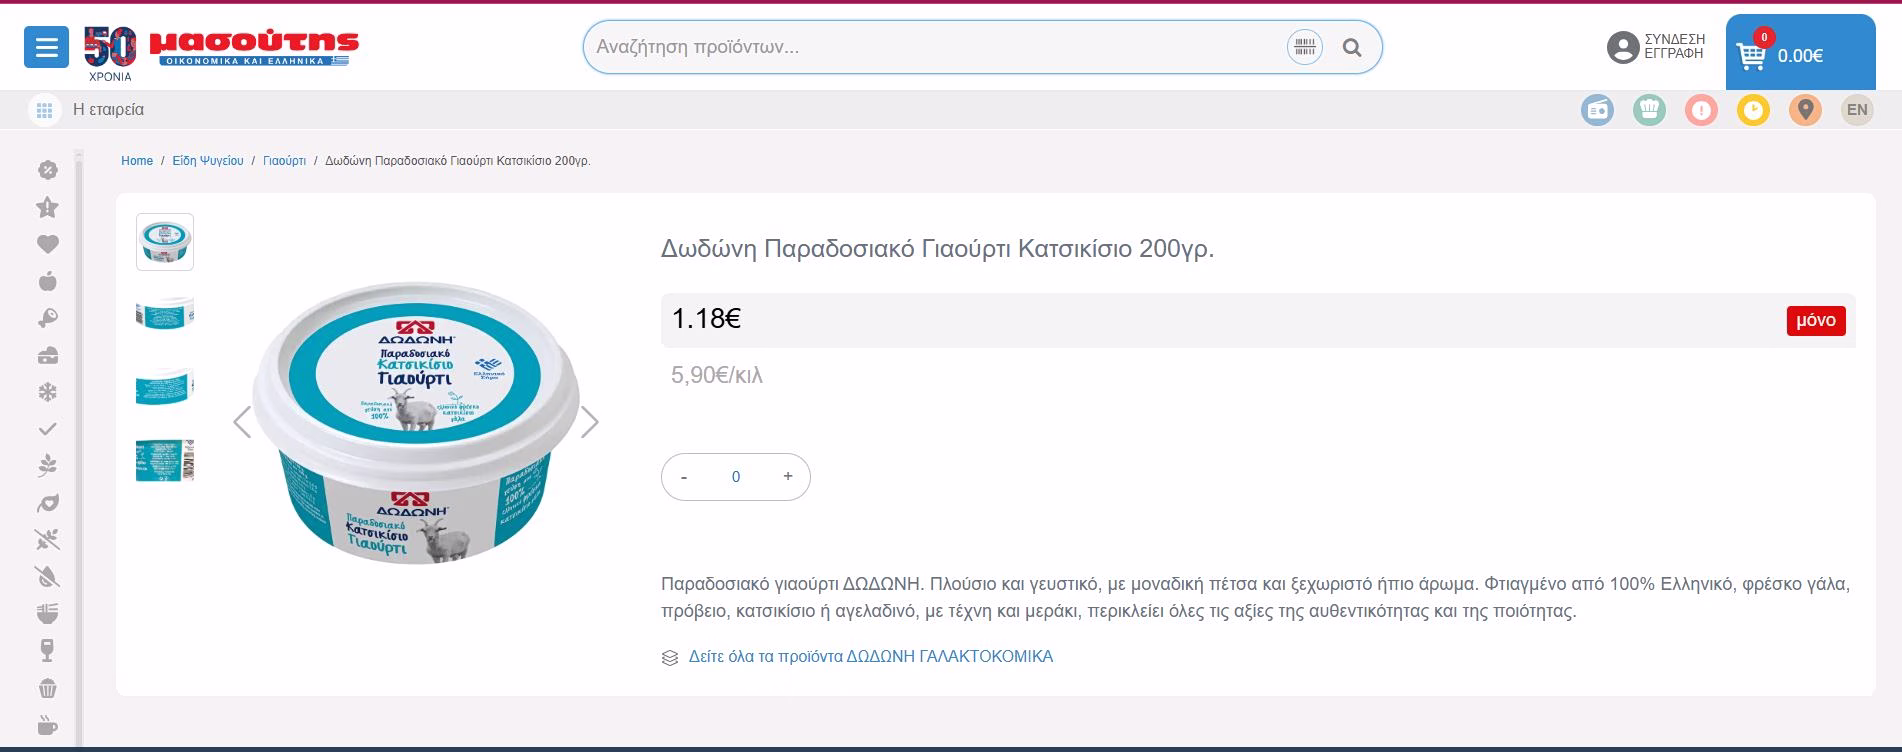
Task: Click the 5,90€/κιλ unit price
Action: pos(717,375)
